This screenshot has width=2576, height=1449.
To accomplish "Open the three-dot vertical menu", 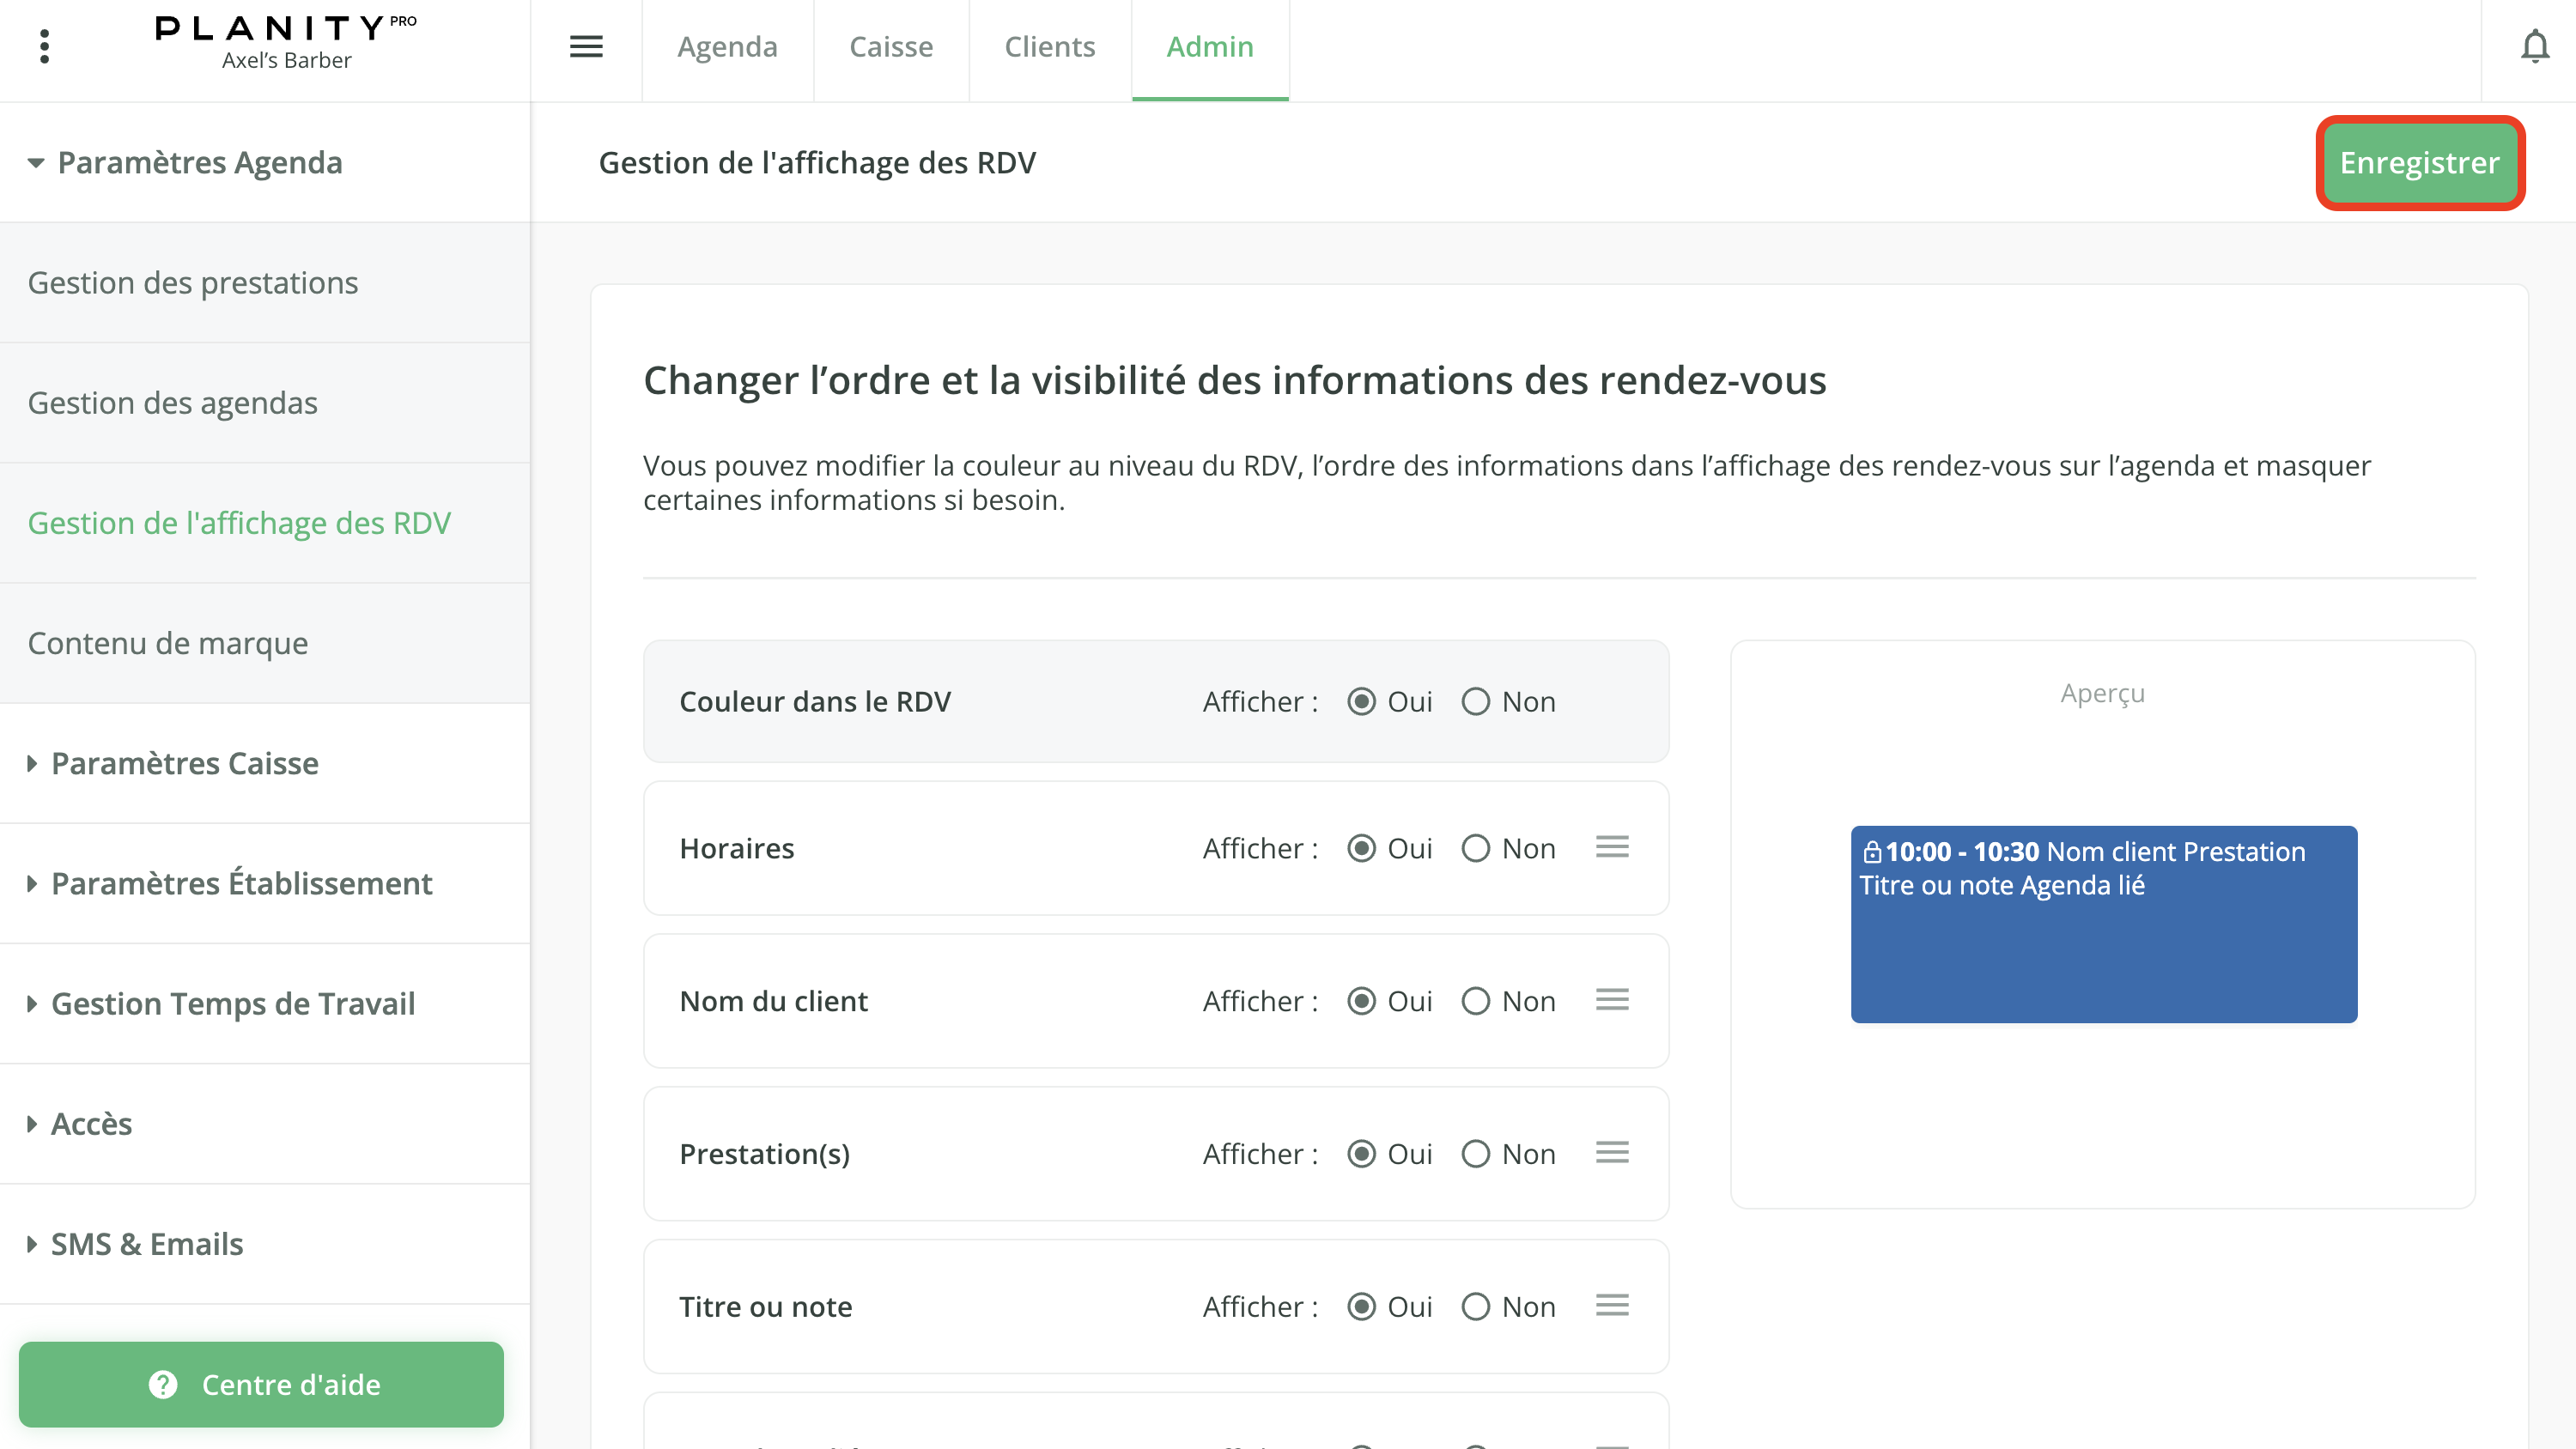I will tap(44, 47).
